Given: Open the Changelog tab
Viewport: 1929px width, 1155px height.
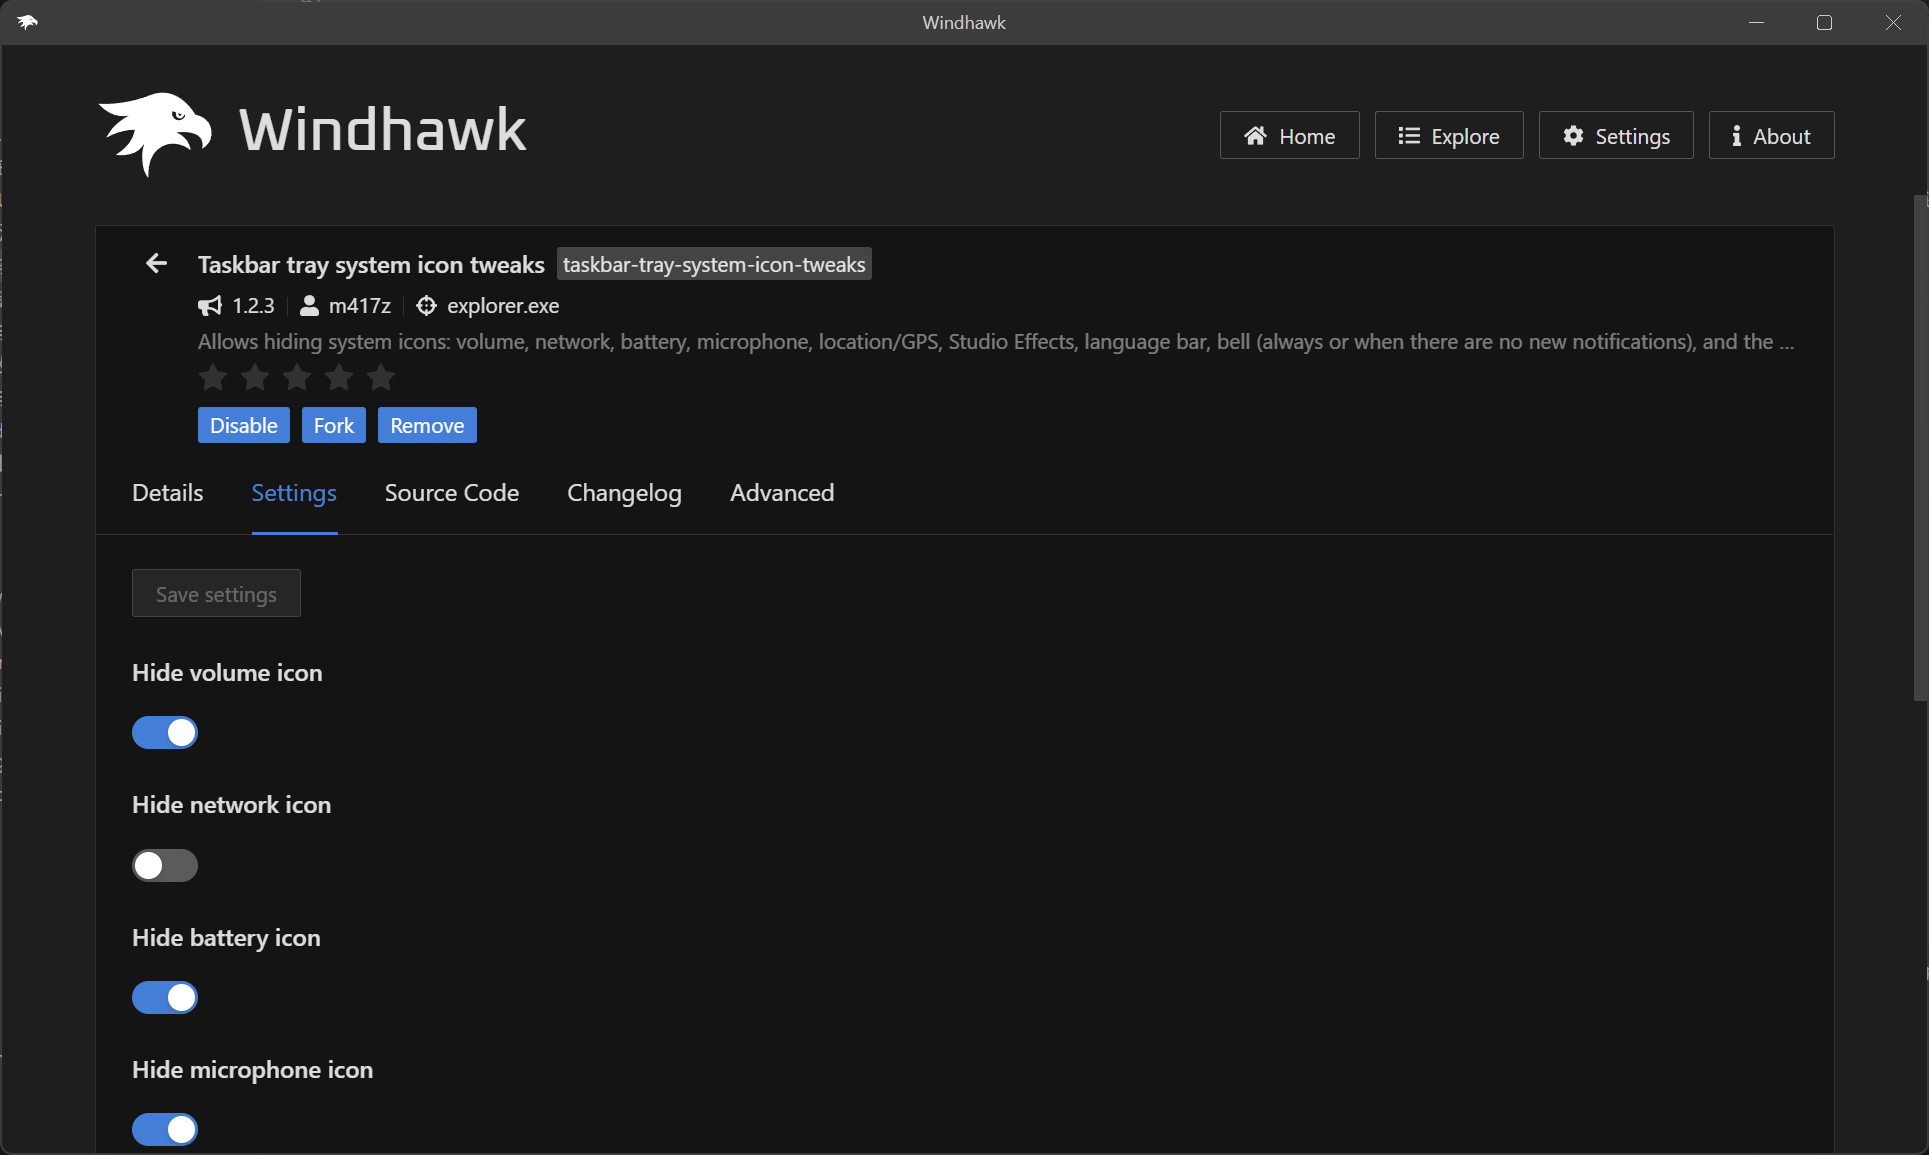Looking at the screenshot, I should click(x=624, y=493).
